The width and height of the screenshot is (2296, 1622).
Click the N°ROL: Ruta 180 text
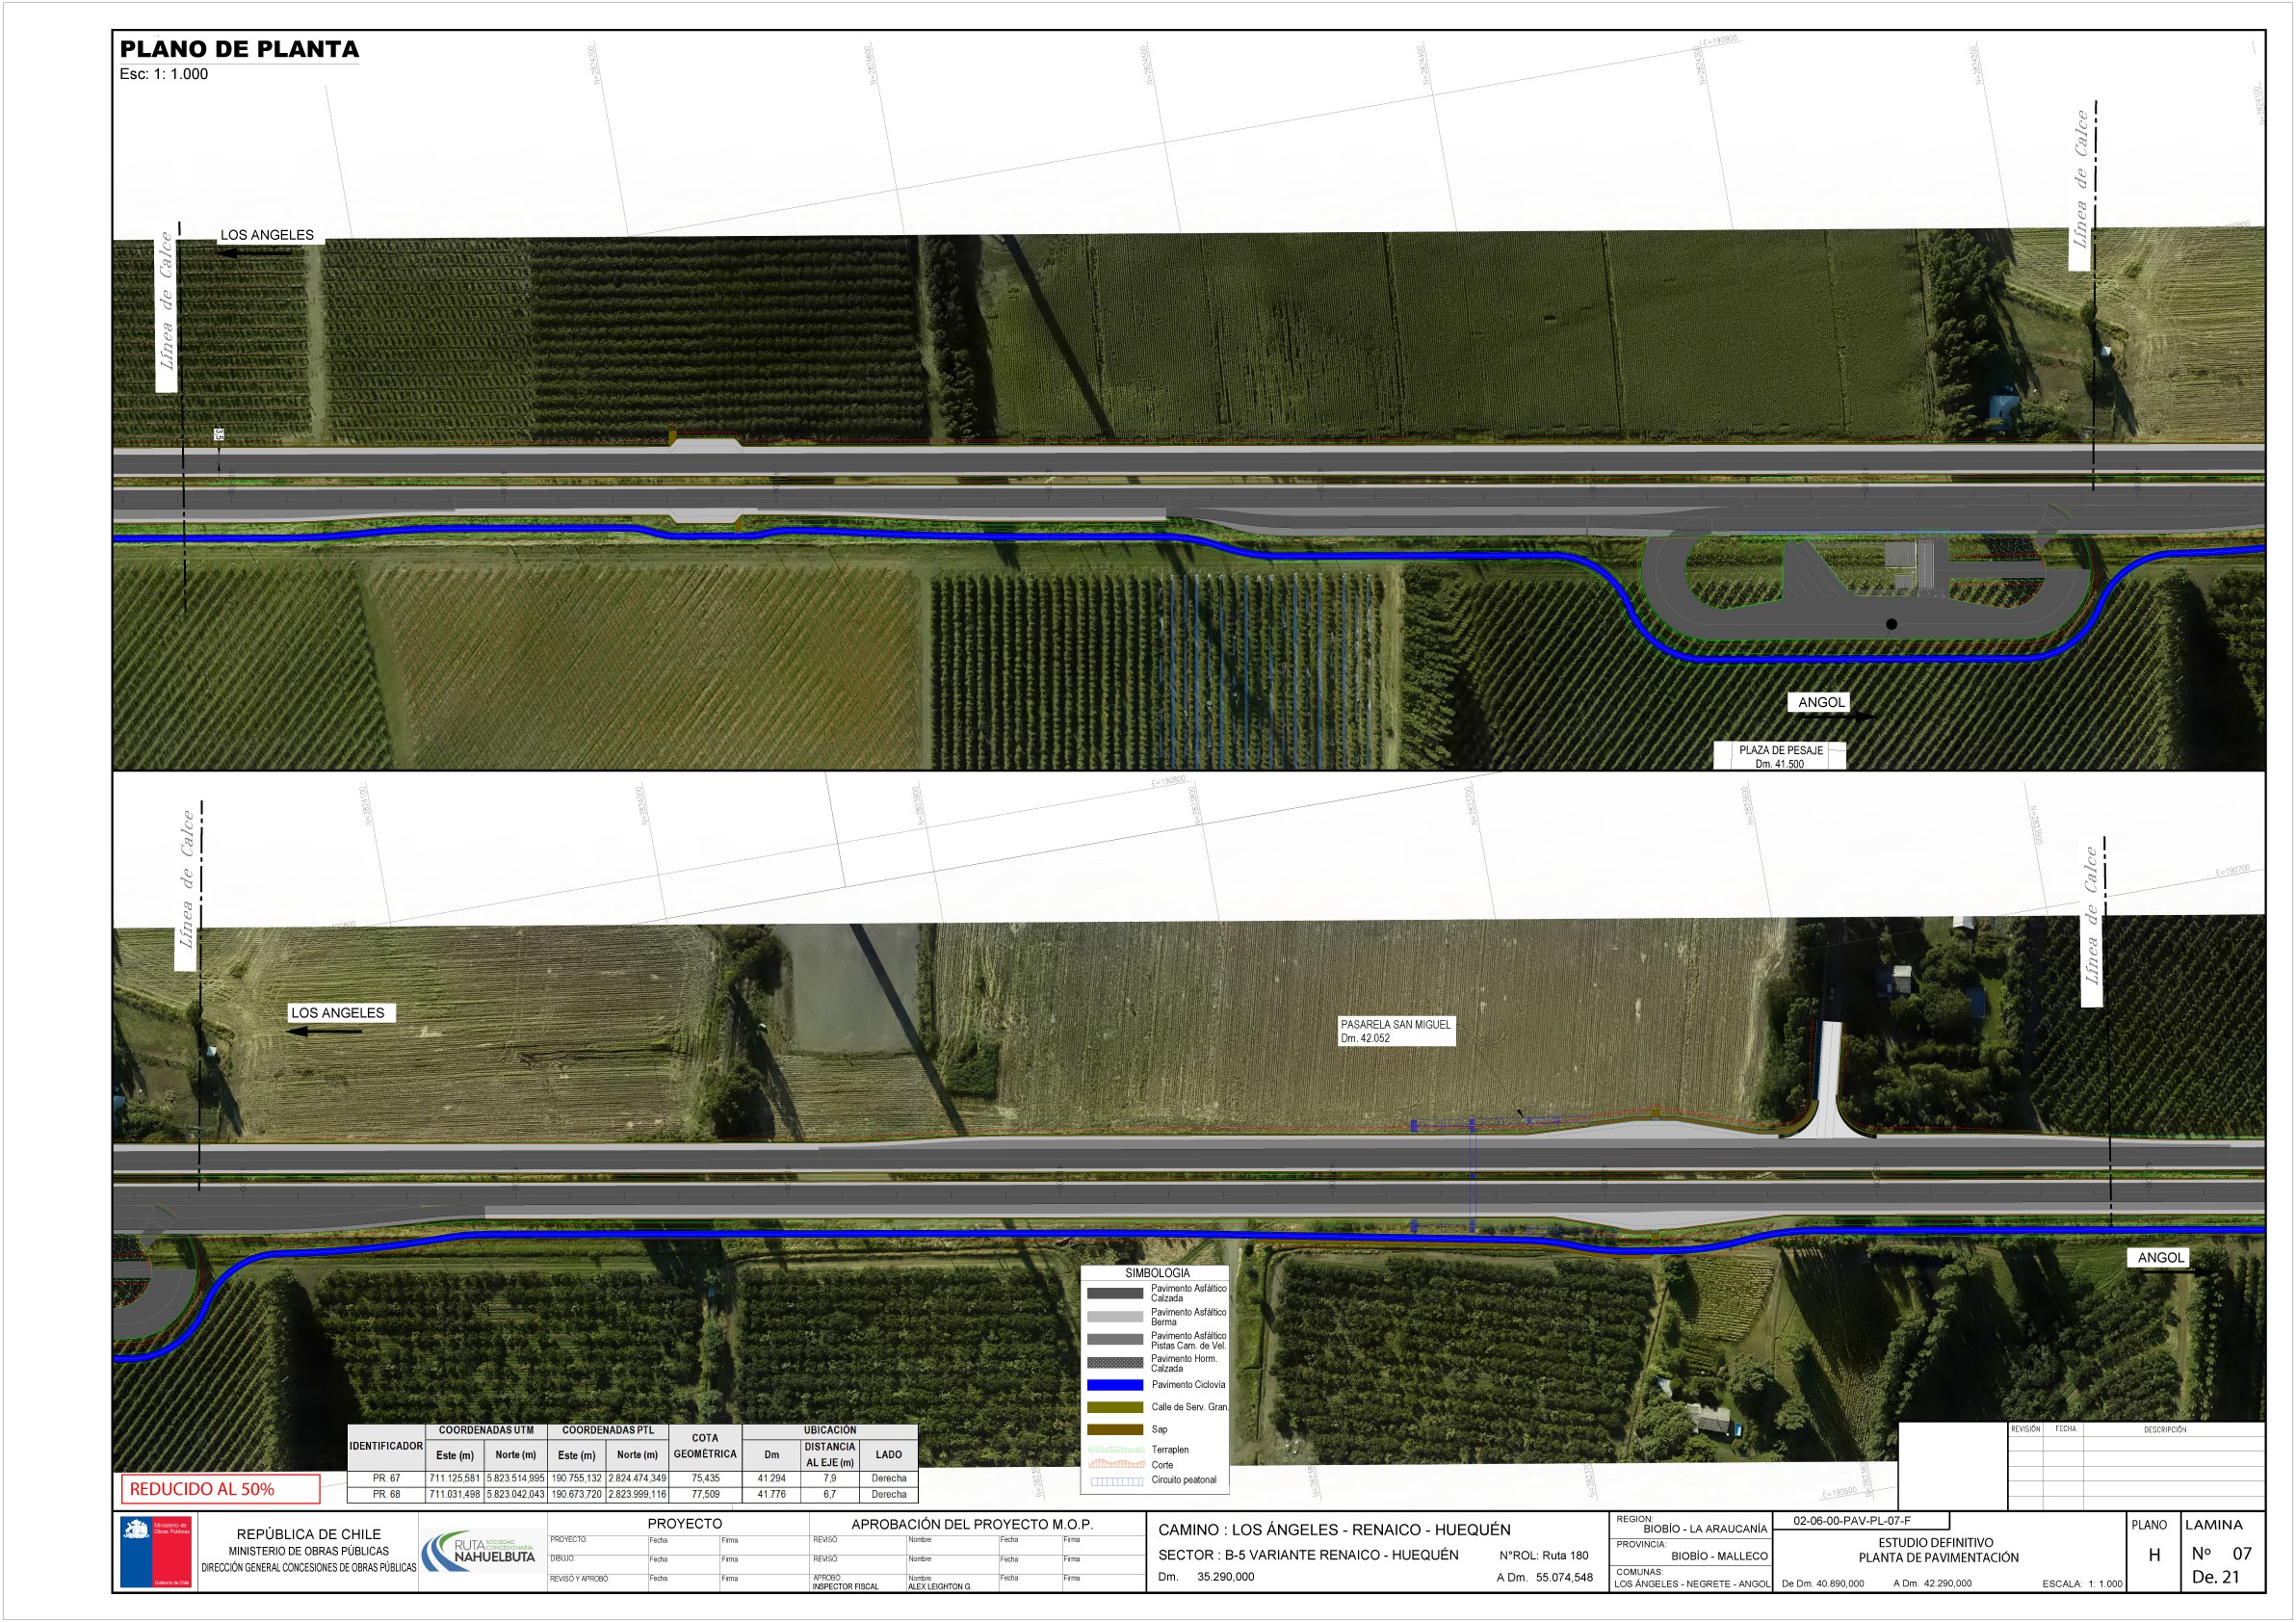coord(1543,1555)
